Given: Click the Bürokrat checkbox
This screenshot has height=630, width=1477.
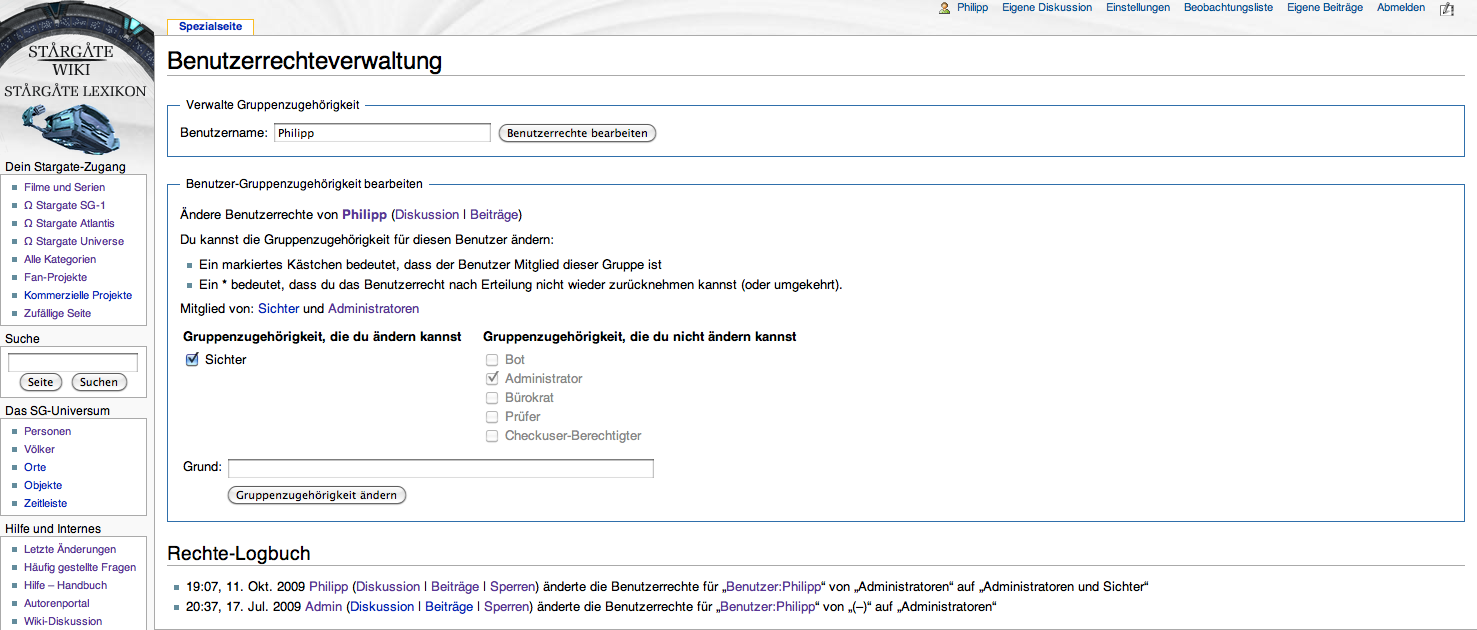Looking at the screenshot, I should click(x=492, y=398).
